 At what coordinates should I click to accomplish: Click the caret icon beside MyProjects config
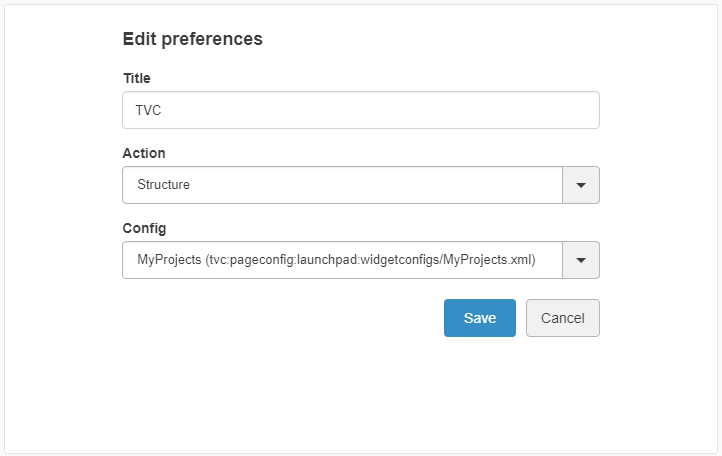click(581, 260)
